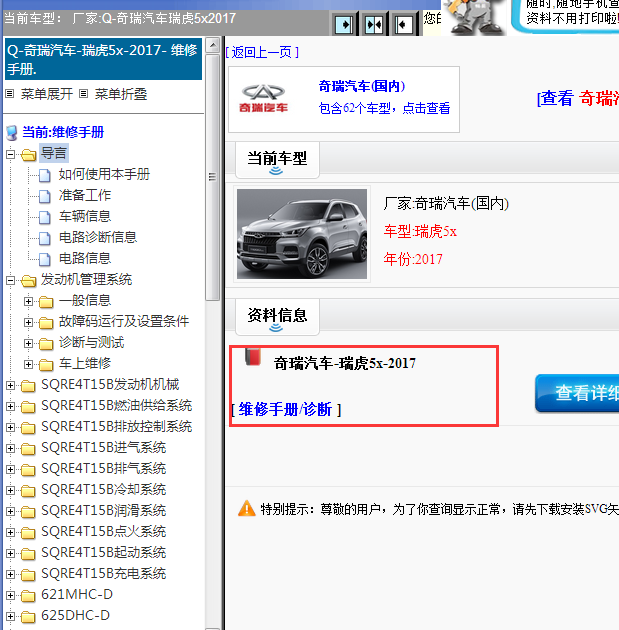Click the Tiggo 5x car photo
Screen dimensions: 619x630
302,234
